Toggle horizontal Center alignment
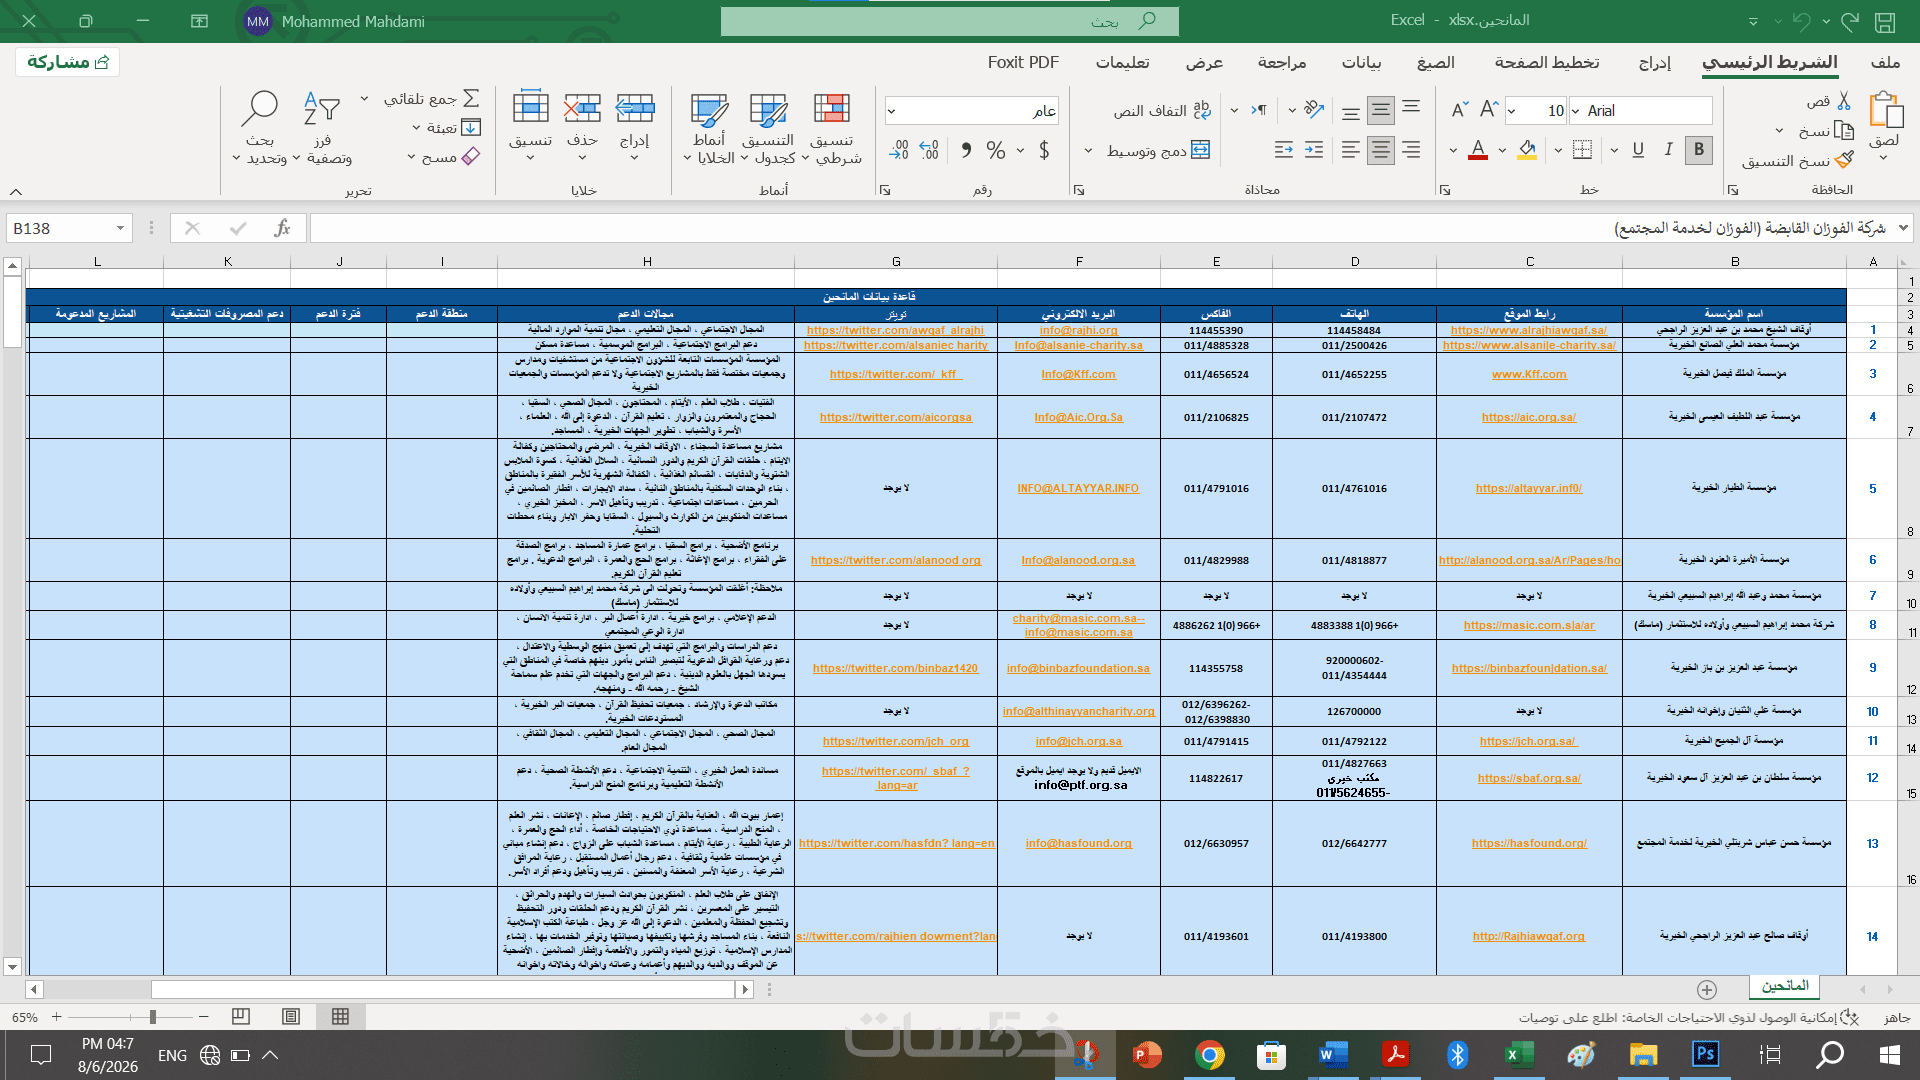The image size is (1920, 1080). pos(1381,150)
